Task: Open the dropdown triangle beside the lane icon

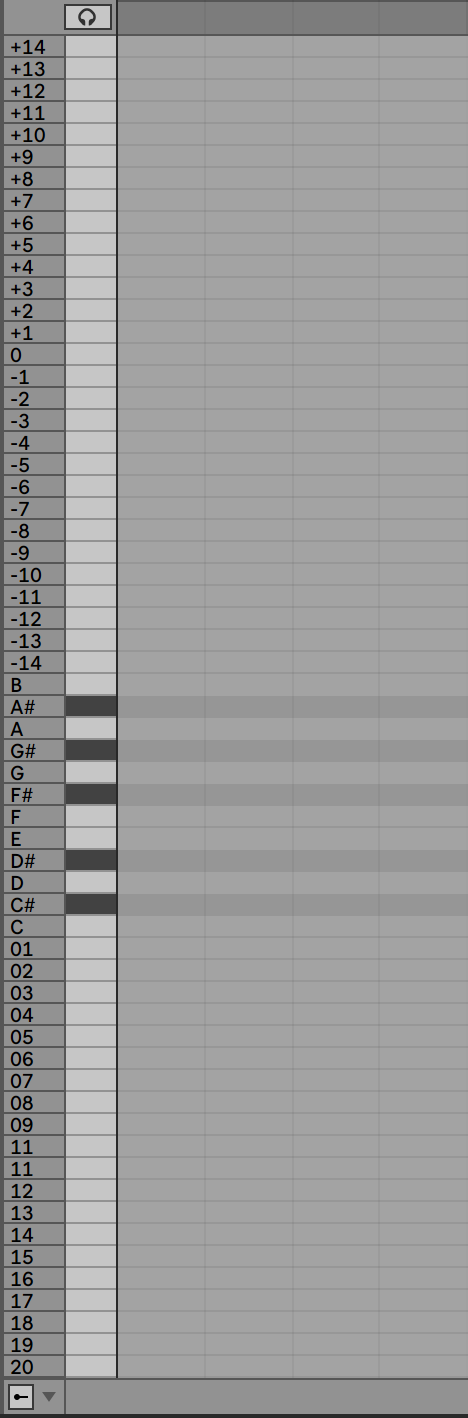Action: point(48,1395)
